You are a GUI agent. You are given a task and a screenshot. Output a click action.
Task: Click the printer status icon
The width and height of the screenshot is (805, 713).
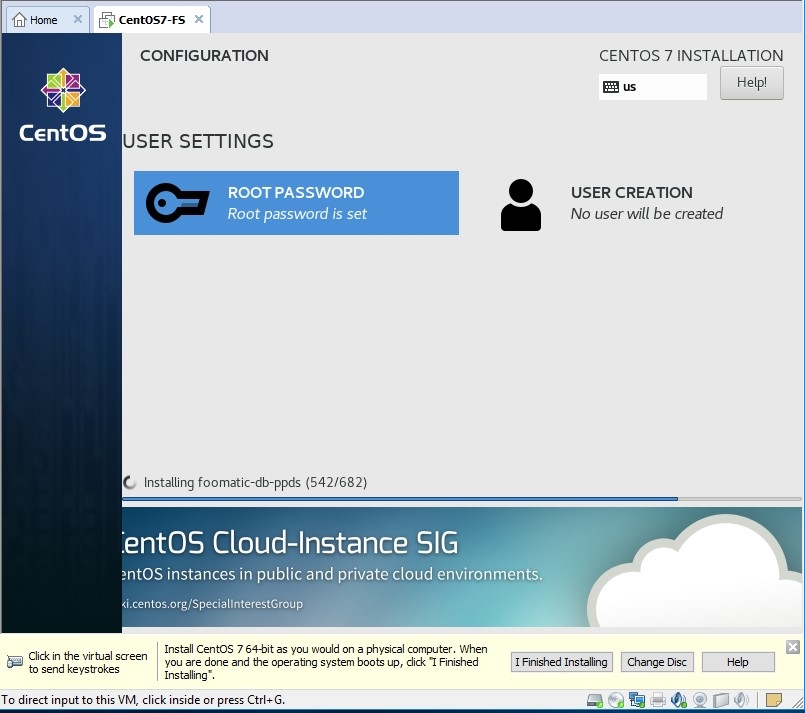point(658,700)
